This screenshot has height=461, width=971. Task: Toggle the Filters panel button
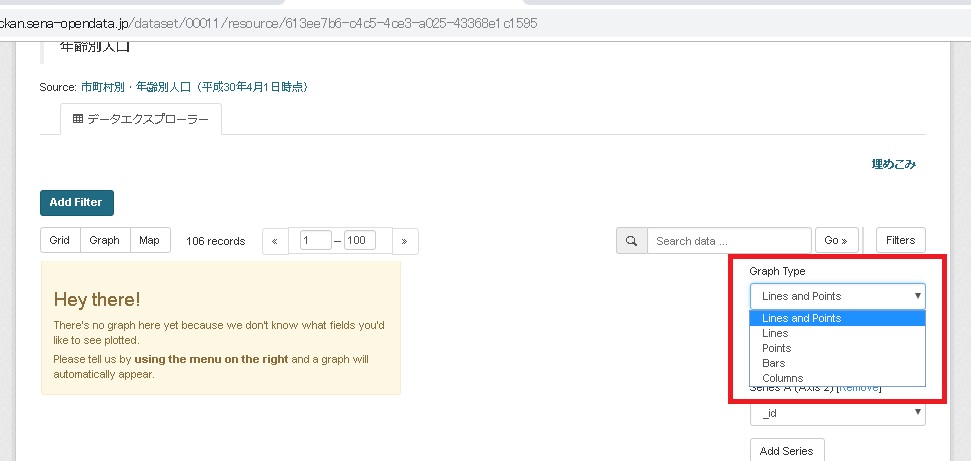(900, 241)
